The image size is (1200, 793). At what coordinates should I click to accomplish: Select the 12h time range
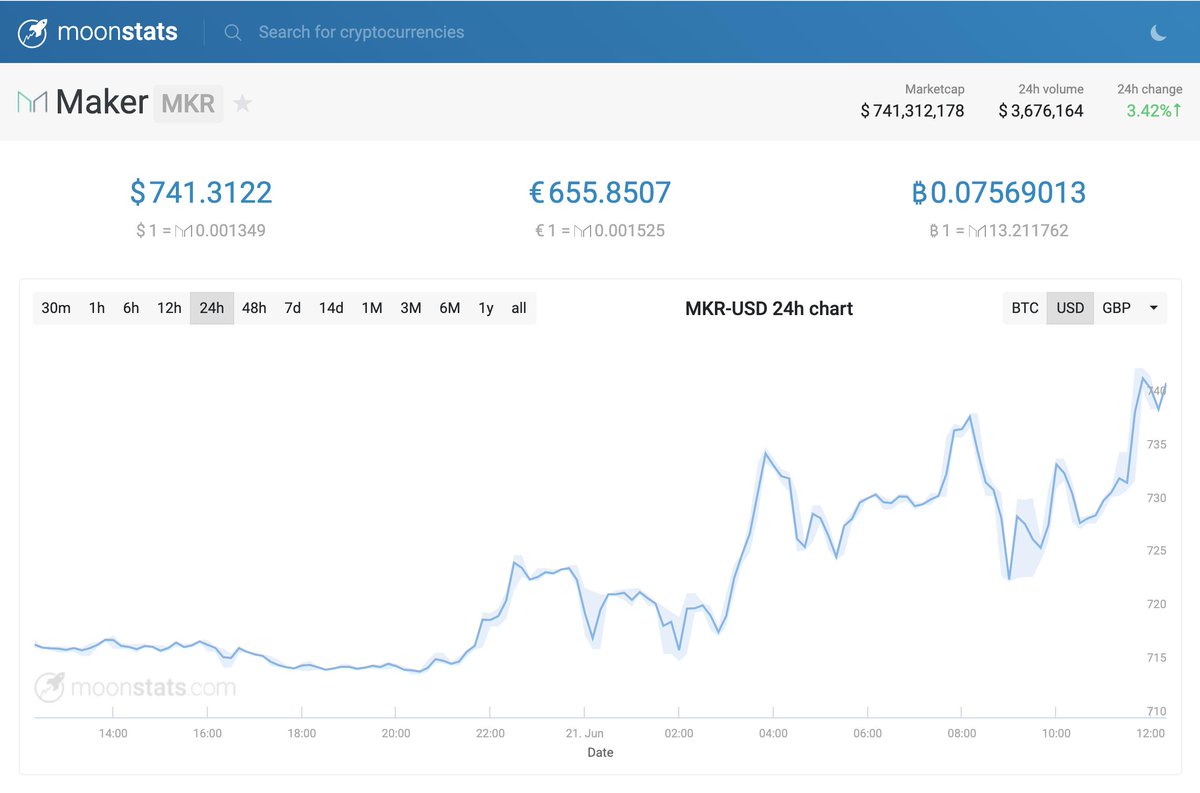click(x=169, y=308)
